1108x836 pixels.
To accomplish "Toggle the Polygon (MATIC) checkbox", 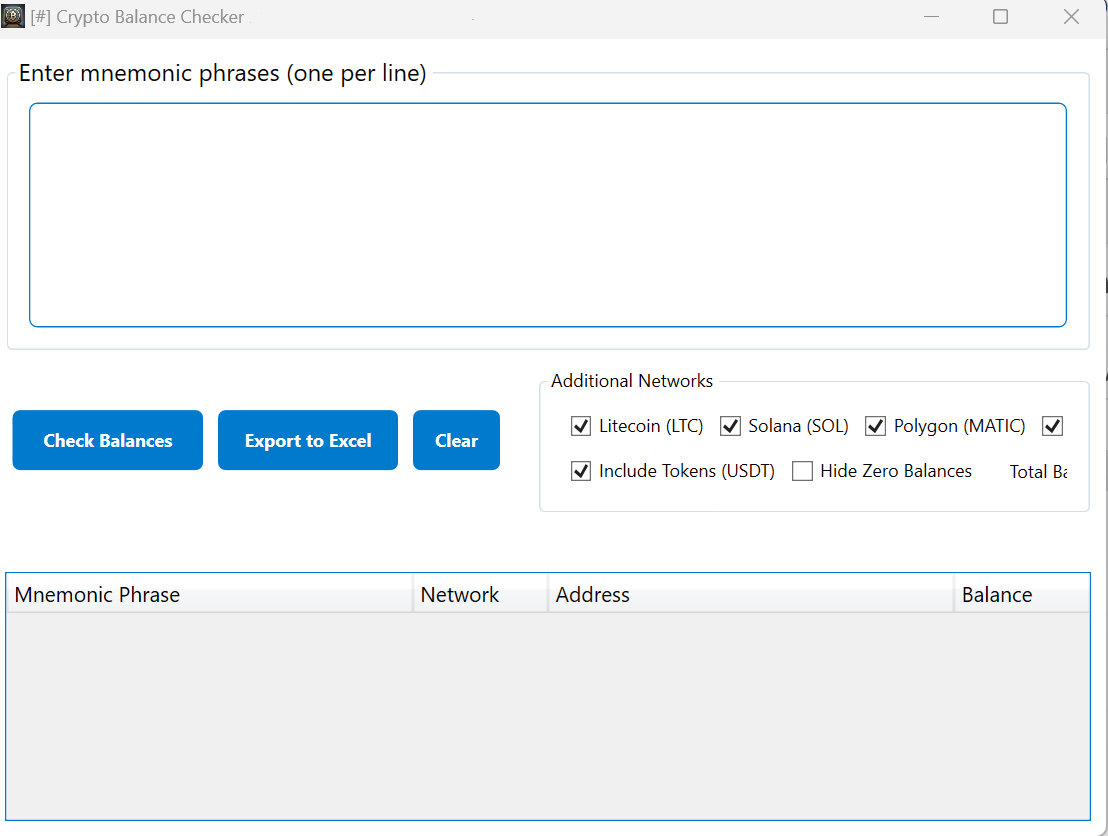I will (876, 427).
